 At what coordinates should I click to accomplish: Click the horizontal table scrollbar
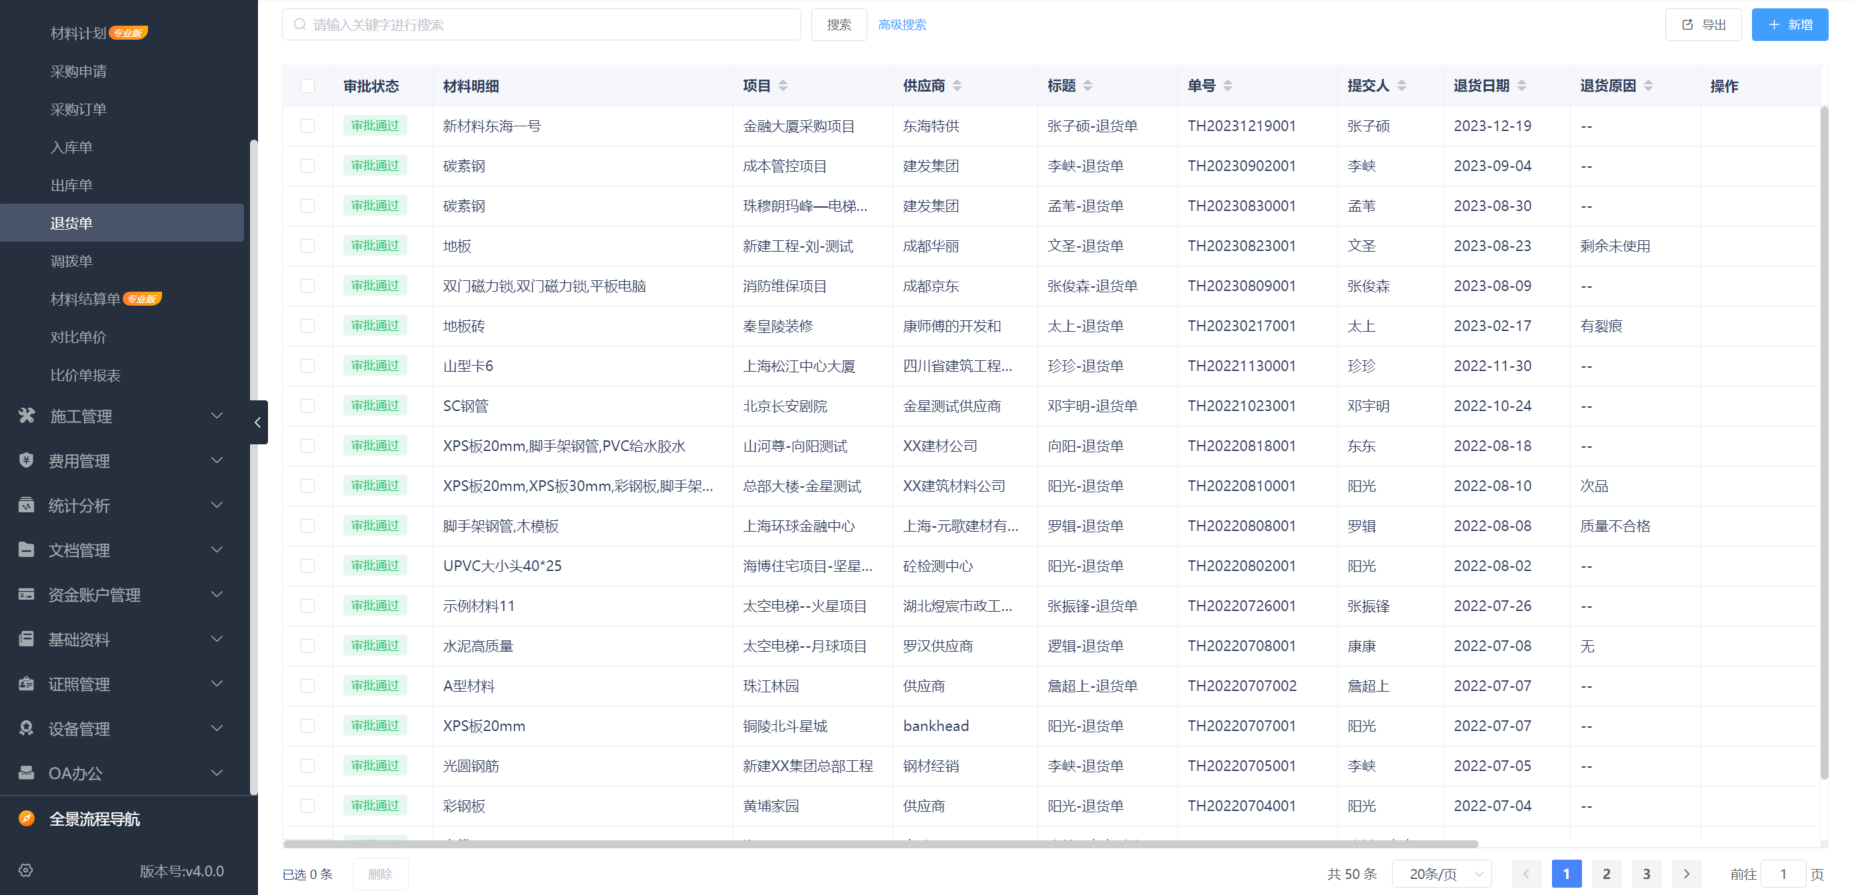pos(880,844)
